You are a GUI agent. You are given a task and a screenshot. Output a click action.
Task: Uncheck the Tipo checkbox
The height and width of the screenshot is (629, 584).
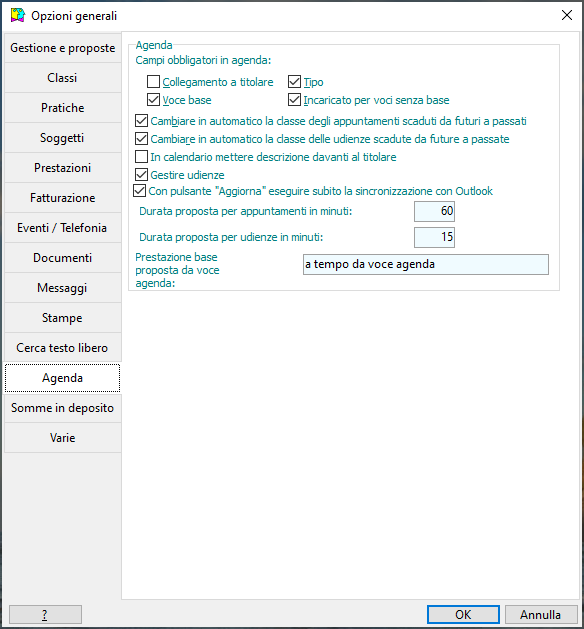coord(294,82)
